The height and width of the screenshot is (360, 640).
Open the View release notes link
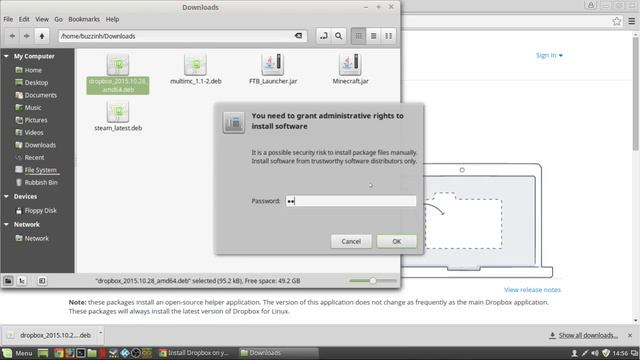[x=532, y=290]
